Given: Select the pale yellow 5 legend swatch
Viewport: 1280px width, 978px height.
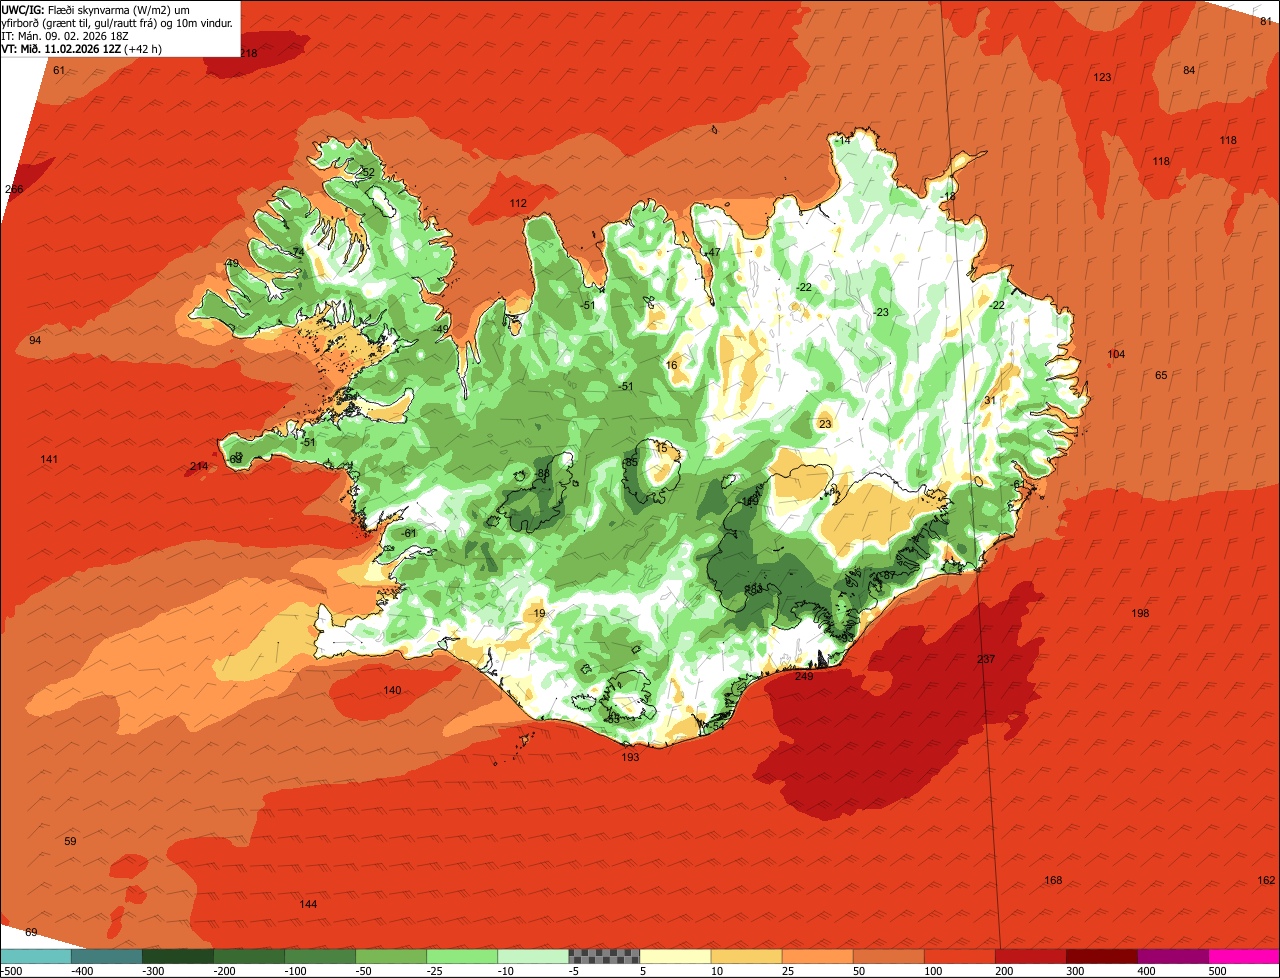Looking at the screenshot, I should pyautogui.click(x=675, y=956).
